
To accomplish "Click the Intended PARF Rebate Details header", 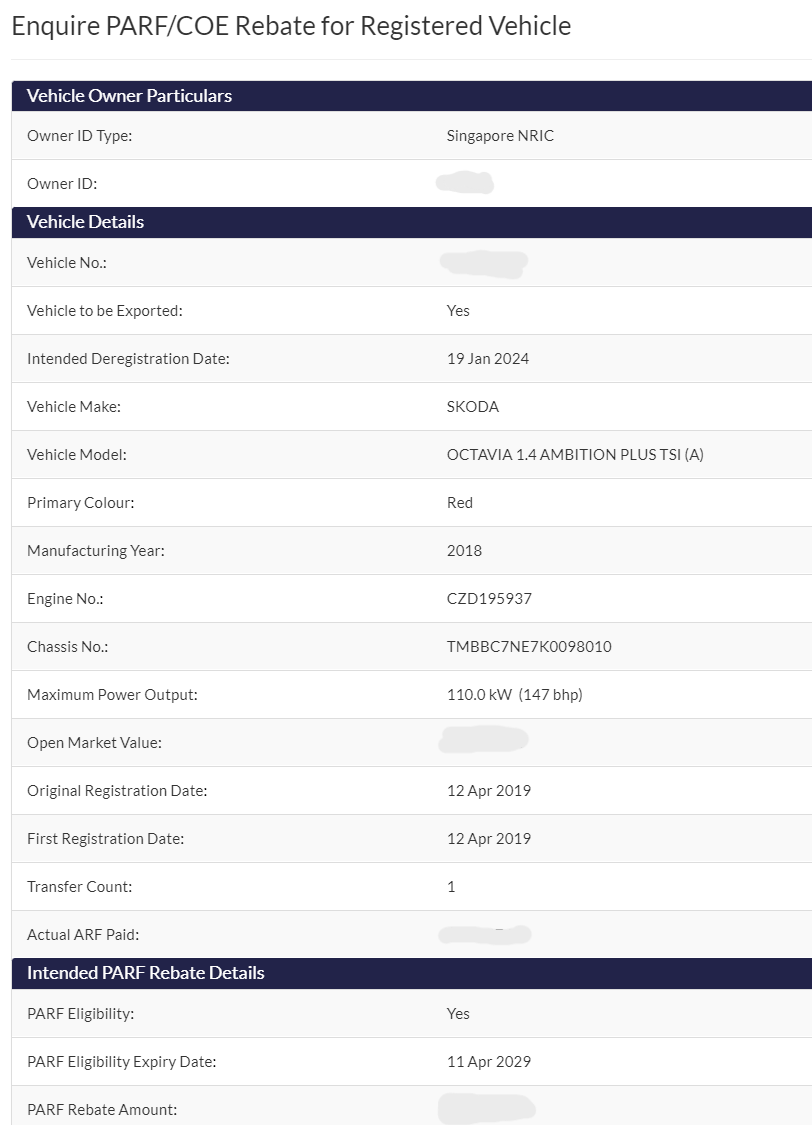I will coord(412,974).
